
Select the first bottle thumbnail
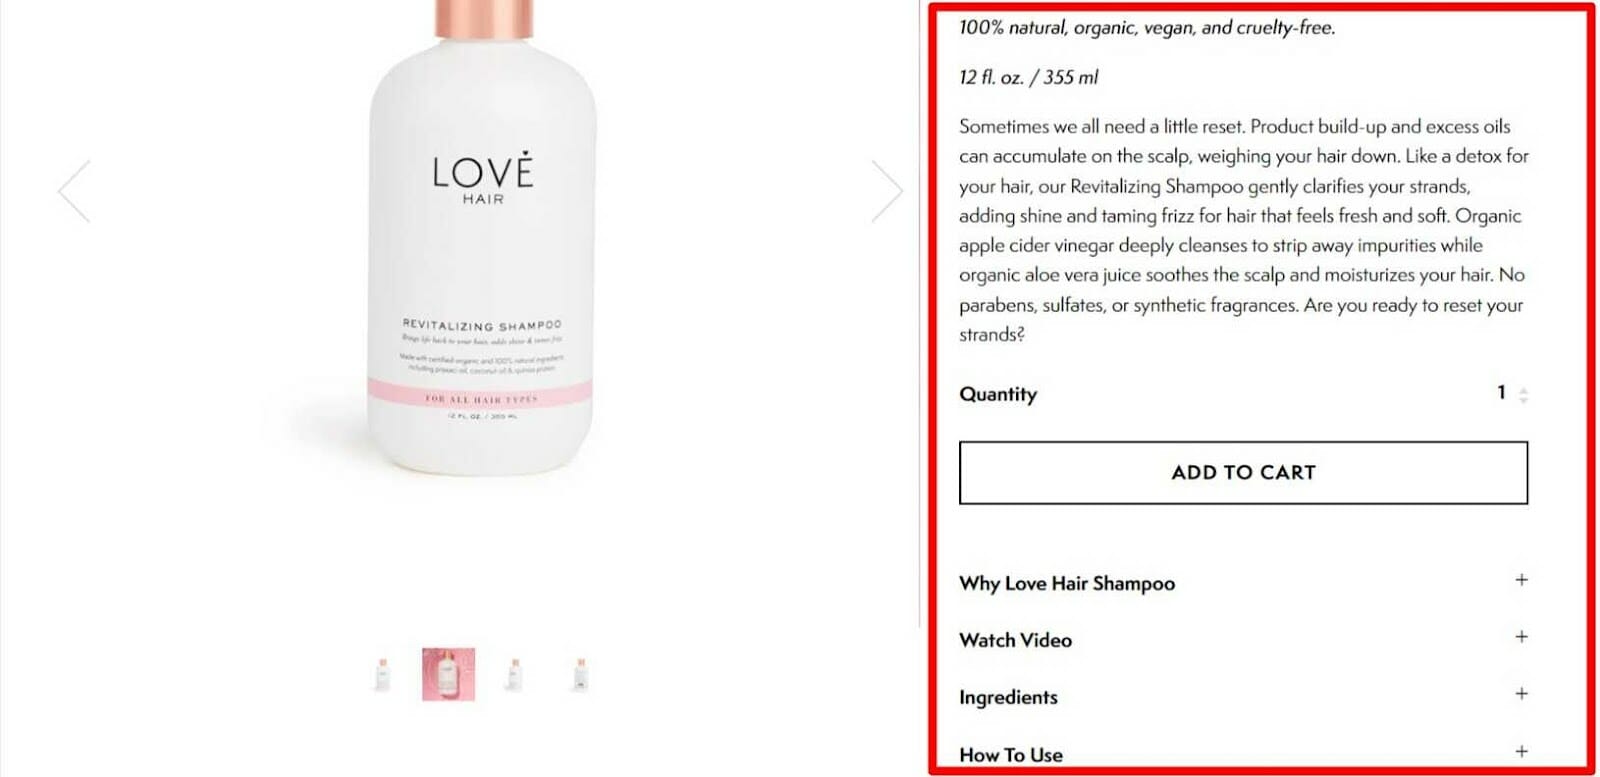(382, 674)
